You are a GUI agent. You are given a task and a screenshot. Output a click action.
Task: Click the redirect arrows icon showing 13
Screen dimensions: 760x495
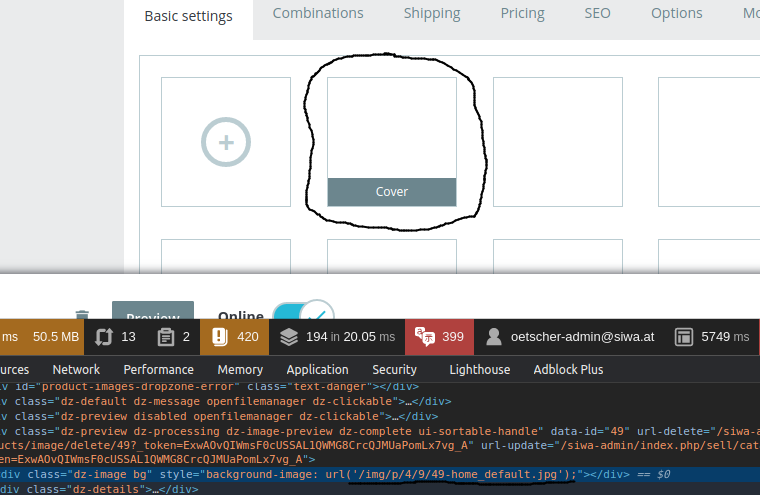pos(104,337)
